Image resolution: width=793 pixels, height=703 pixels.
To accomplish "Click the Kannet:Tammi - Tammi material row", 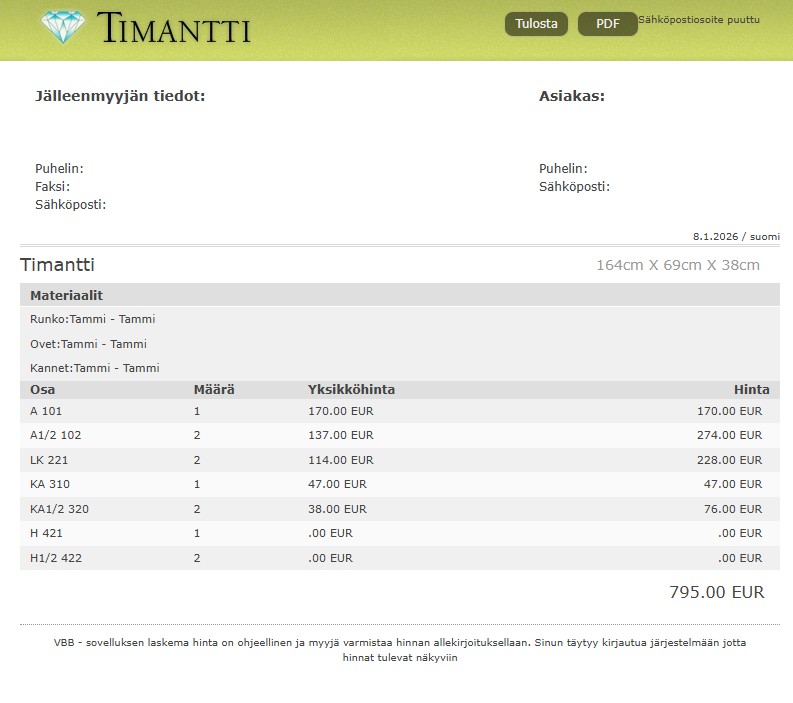I will point(95,368).
